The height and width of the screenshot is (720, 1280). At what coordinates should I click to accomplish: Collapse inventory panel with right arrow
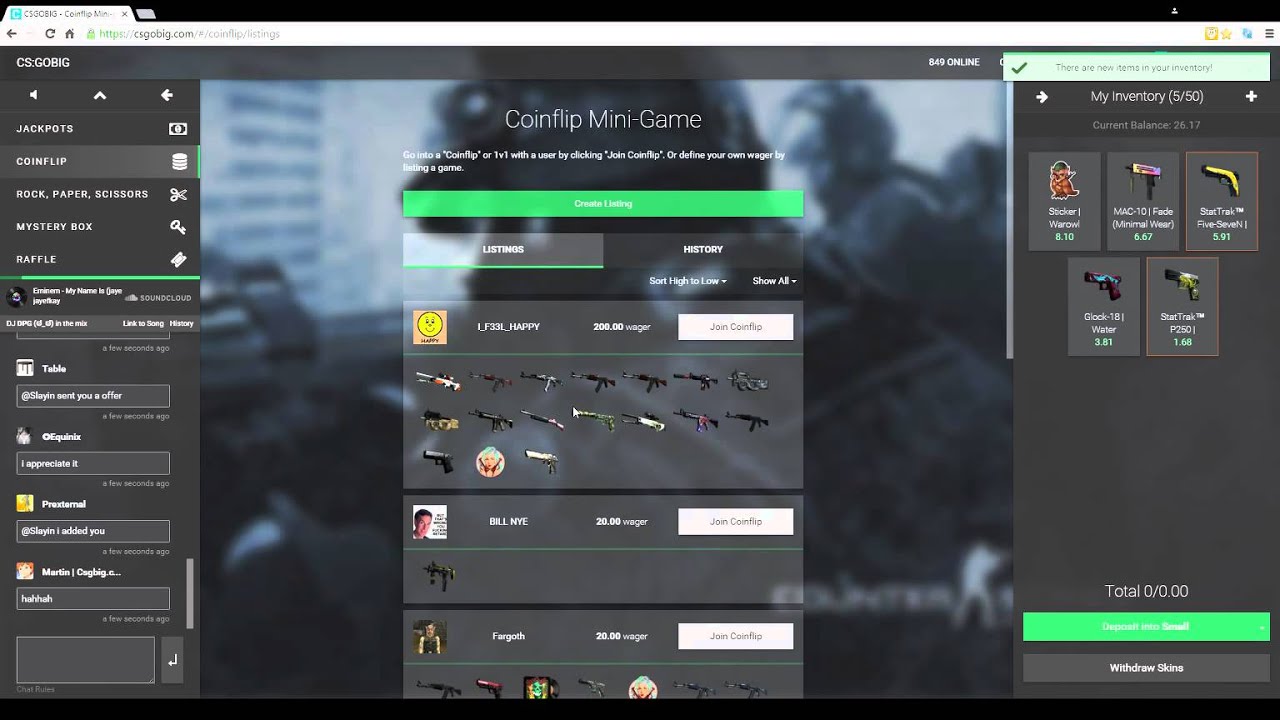coord(1042,97)
